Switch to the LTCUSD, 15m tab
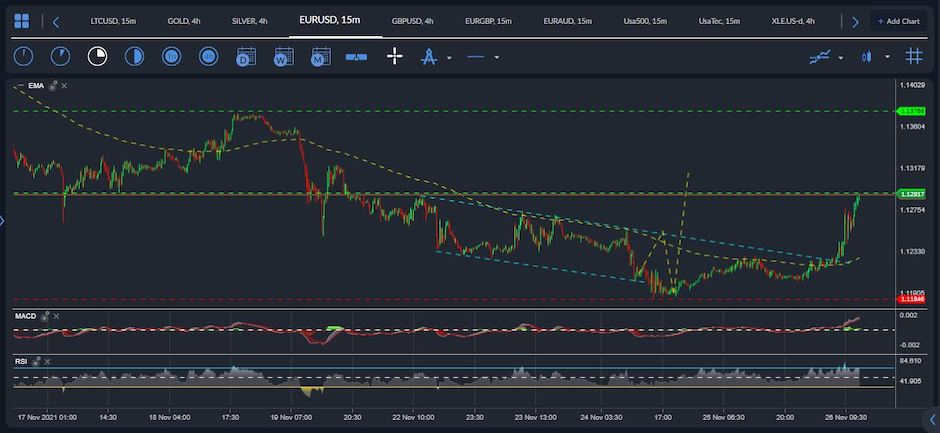Screen dimensions: 940x433 click(x=113, y=21)
